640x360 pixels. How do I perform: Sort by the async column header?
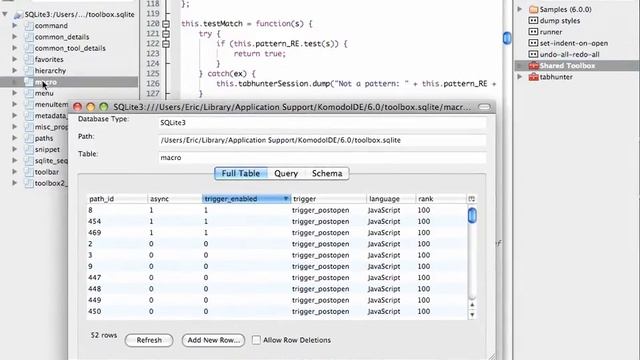tap(175, 199)
